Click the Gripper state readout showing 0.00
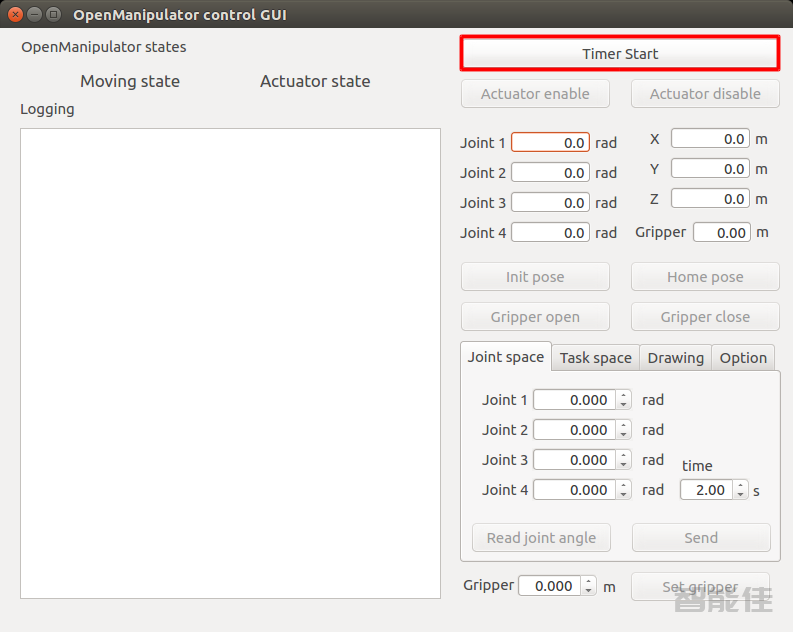This screenshot has height=632, width=793. 722,233
